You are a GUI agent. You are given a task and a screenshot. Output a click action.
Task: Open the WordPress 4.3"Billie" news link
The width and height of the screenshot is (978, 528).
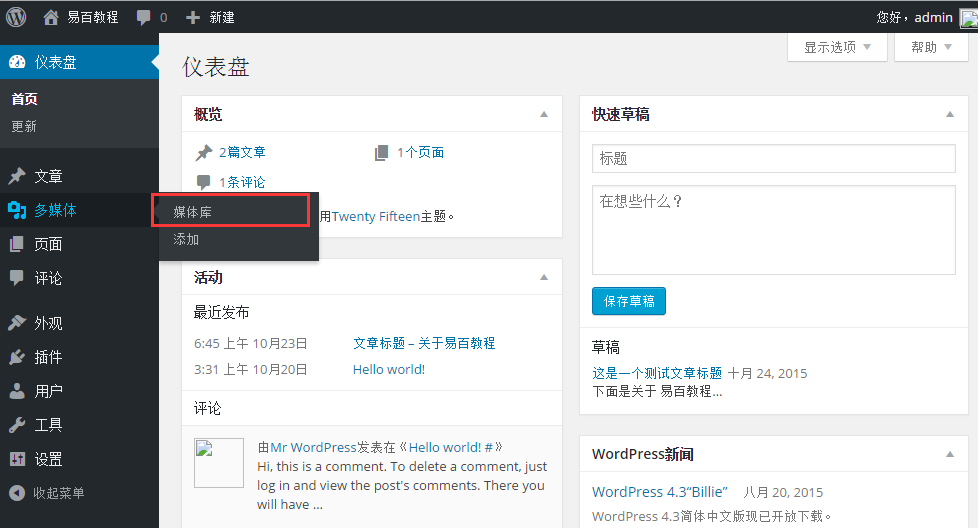(660, 492)
